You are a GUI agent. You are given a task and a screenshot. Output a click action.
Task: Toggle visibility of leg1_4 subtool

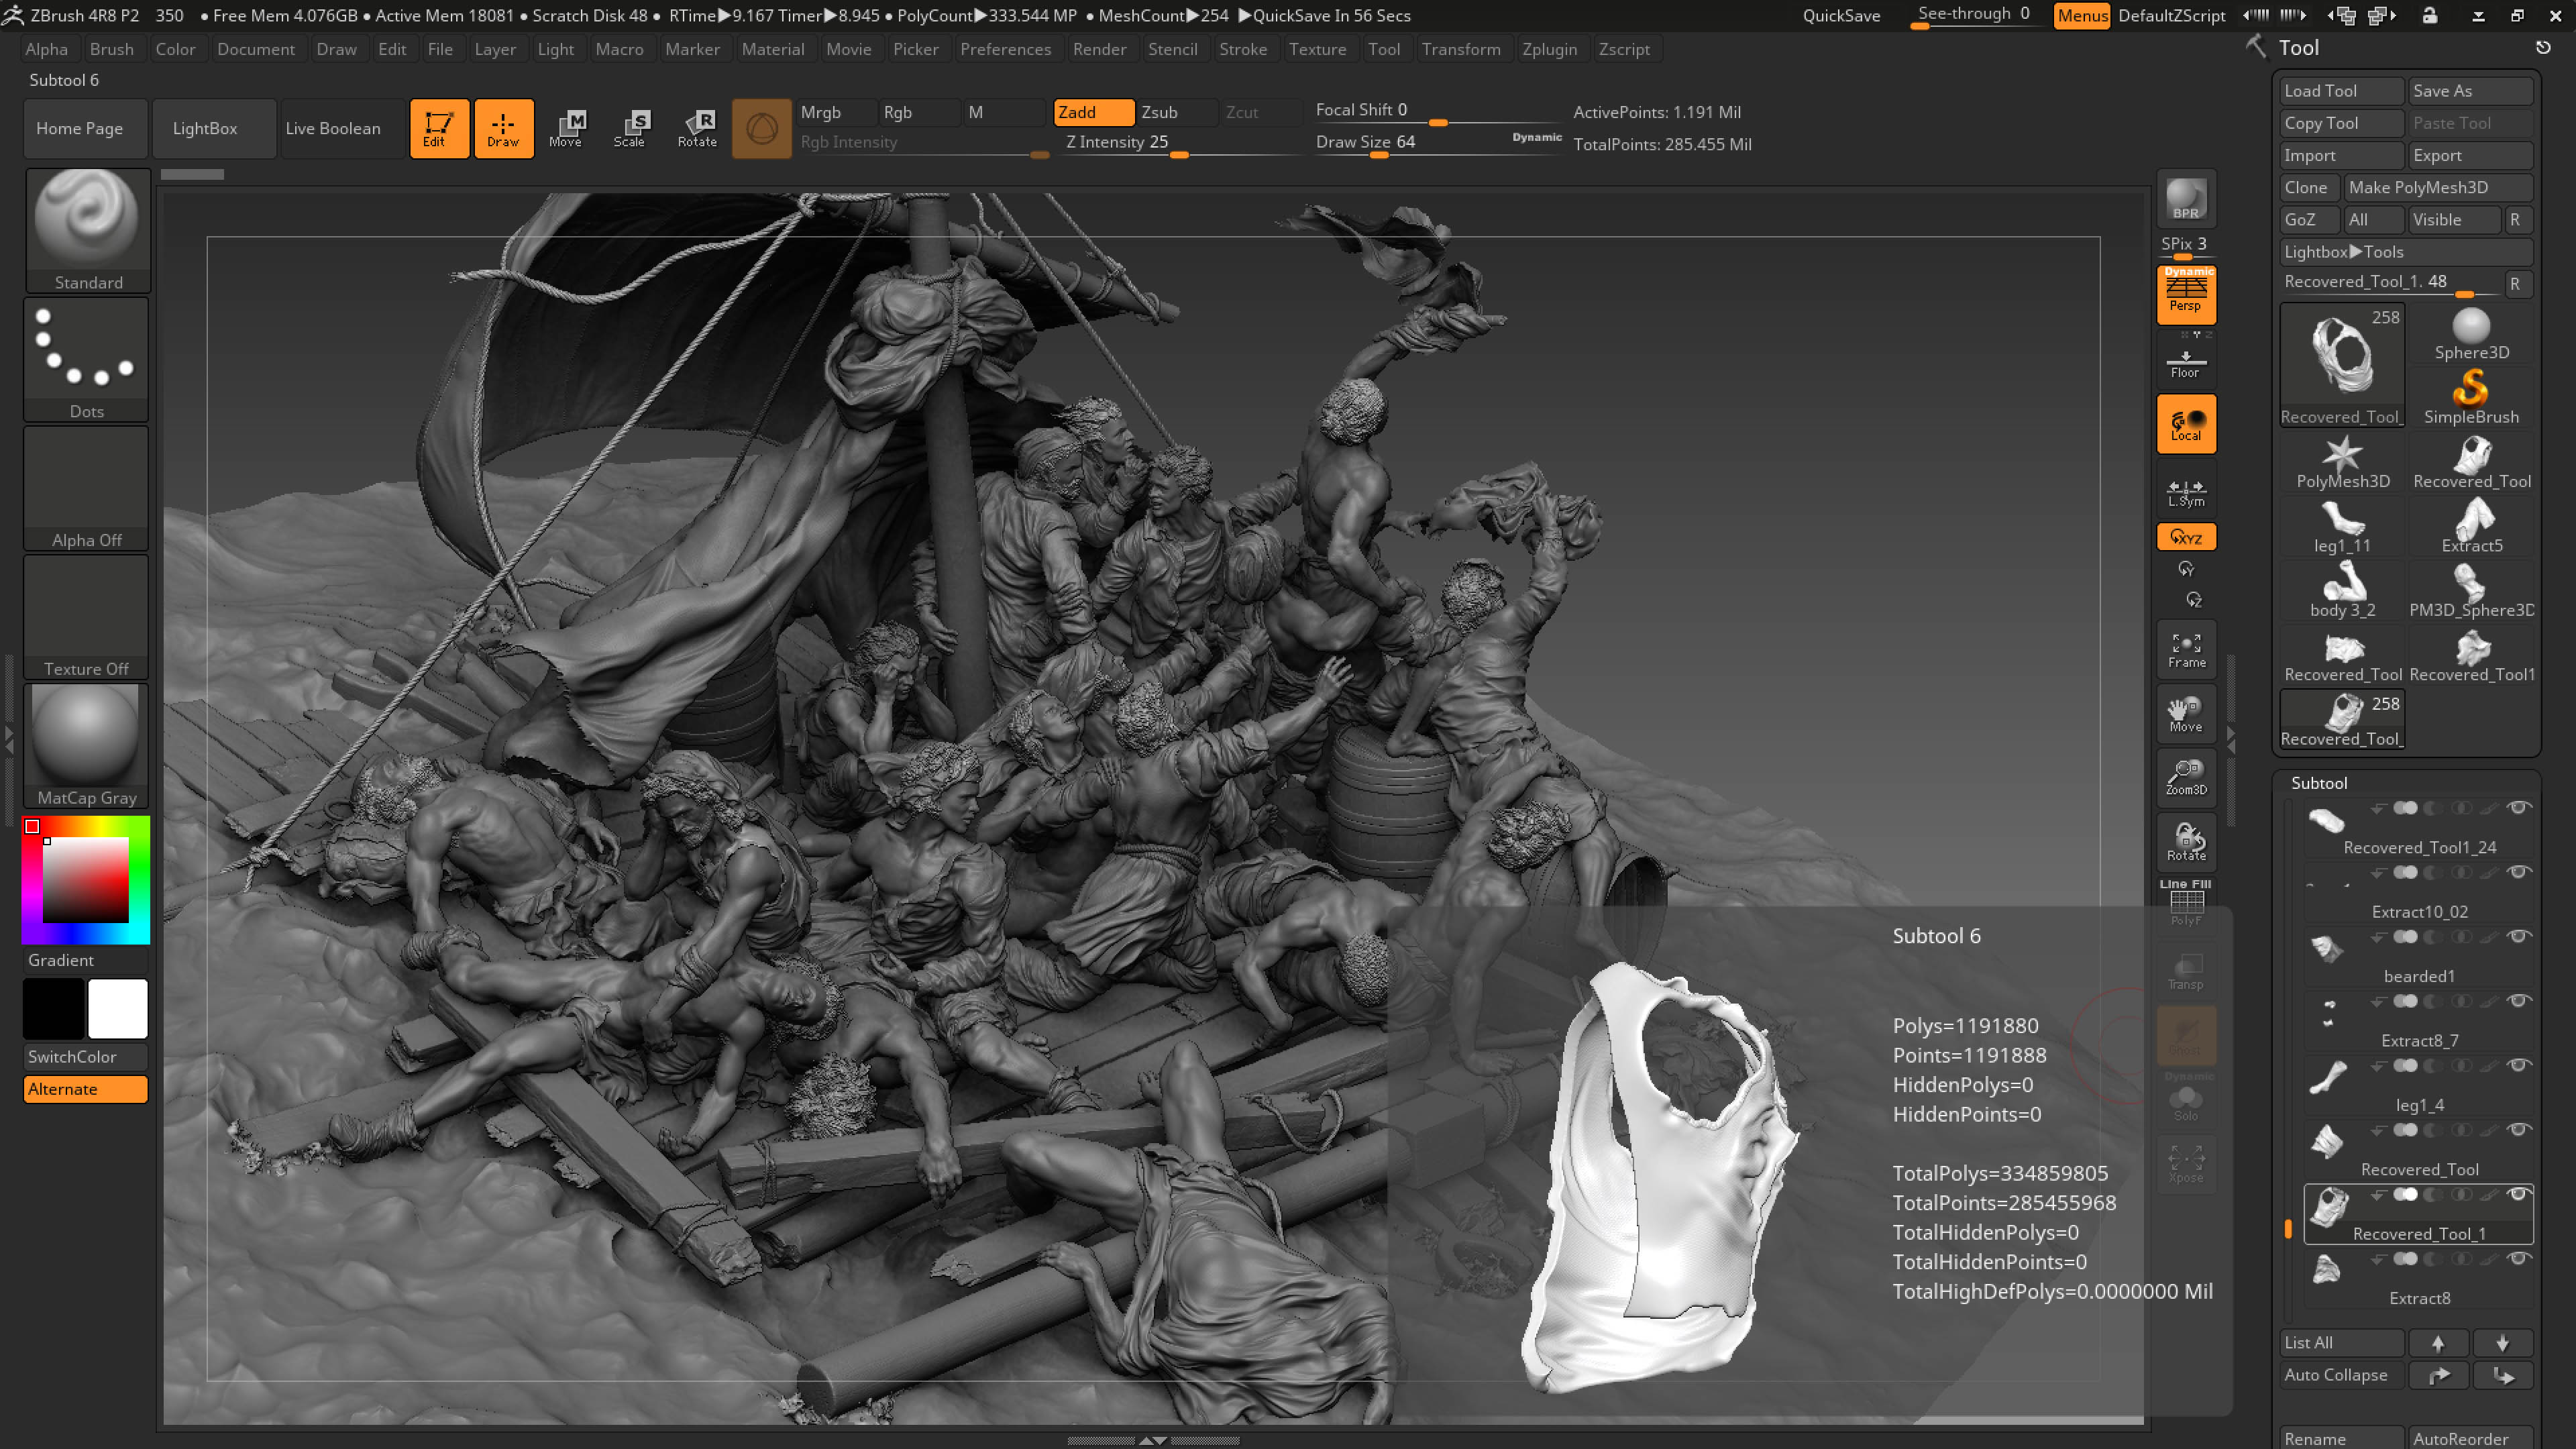[x=2518, y=1066]
